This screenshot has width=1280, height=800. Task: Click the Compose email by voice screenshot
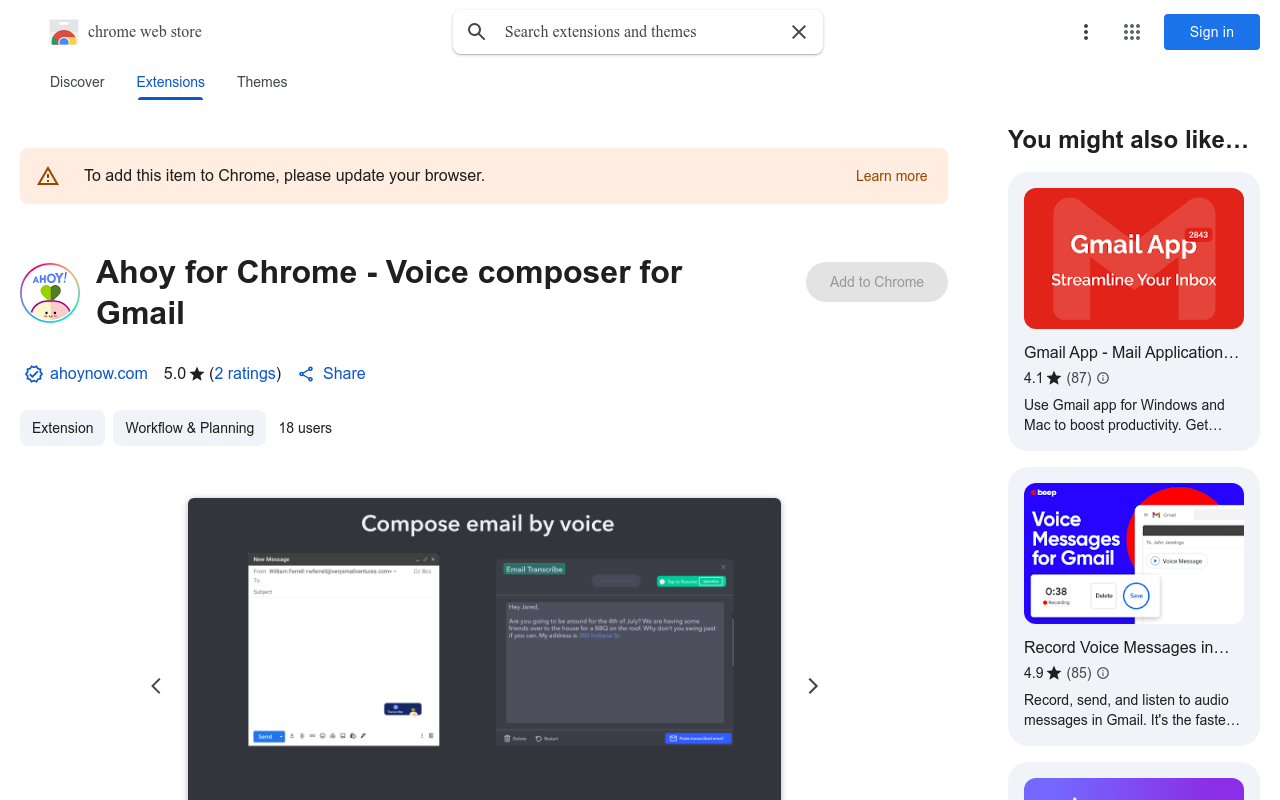[484, 648]
